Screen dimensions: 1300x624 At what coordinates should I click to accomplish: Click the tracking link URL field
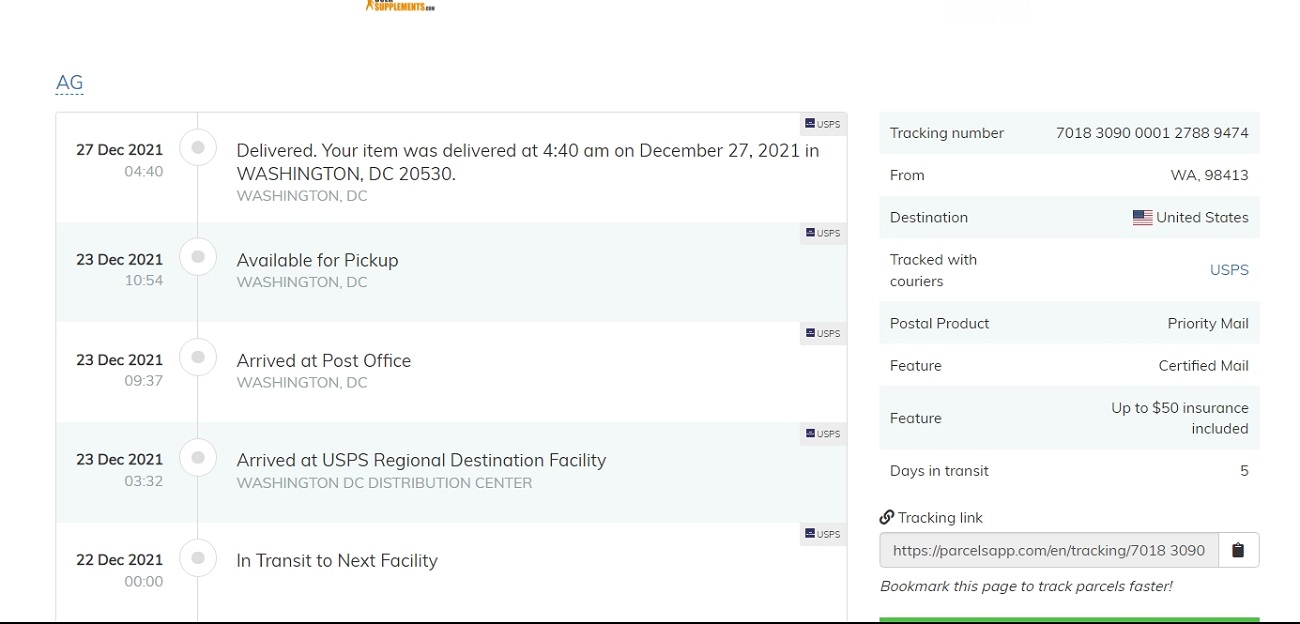click(x=1049, y=550)
